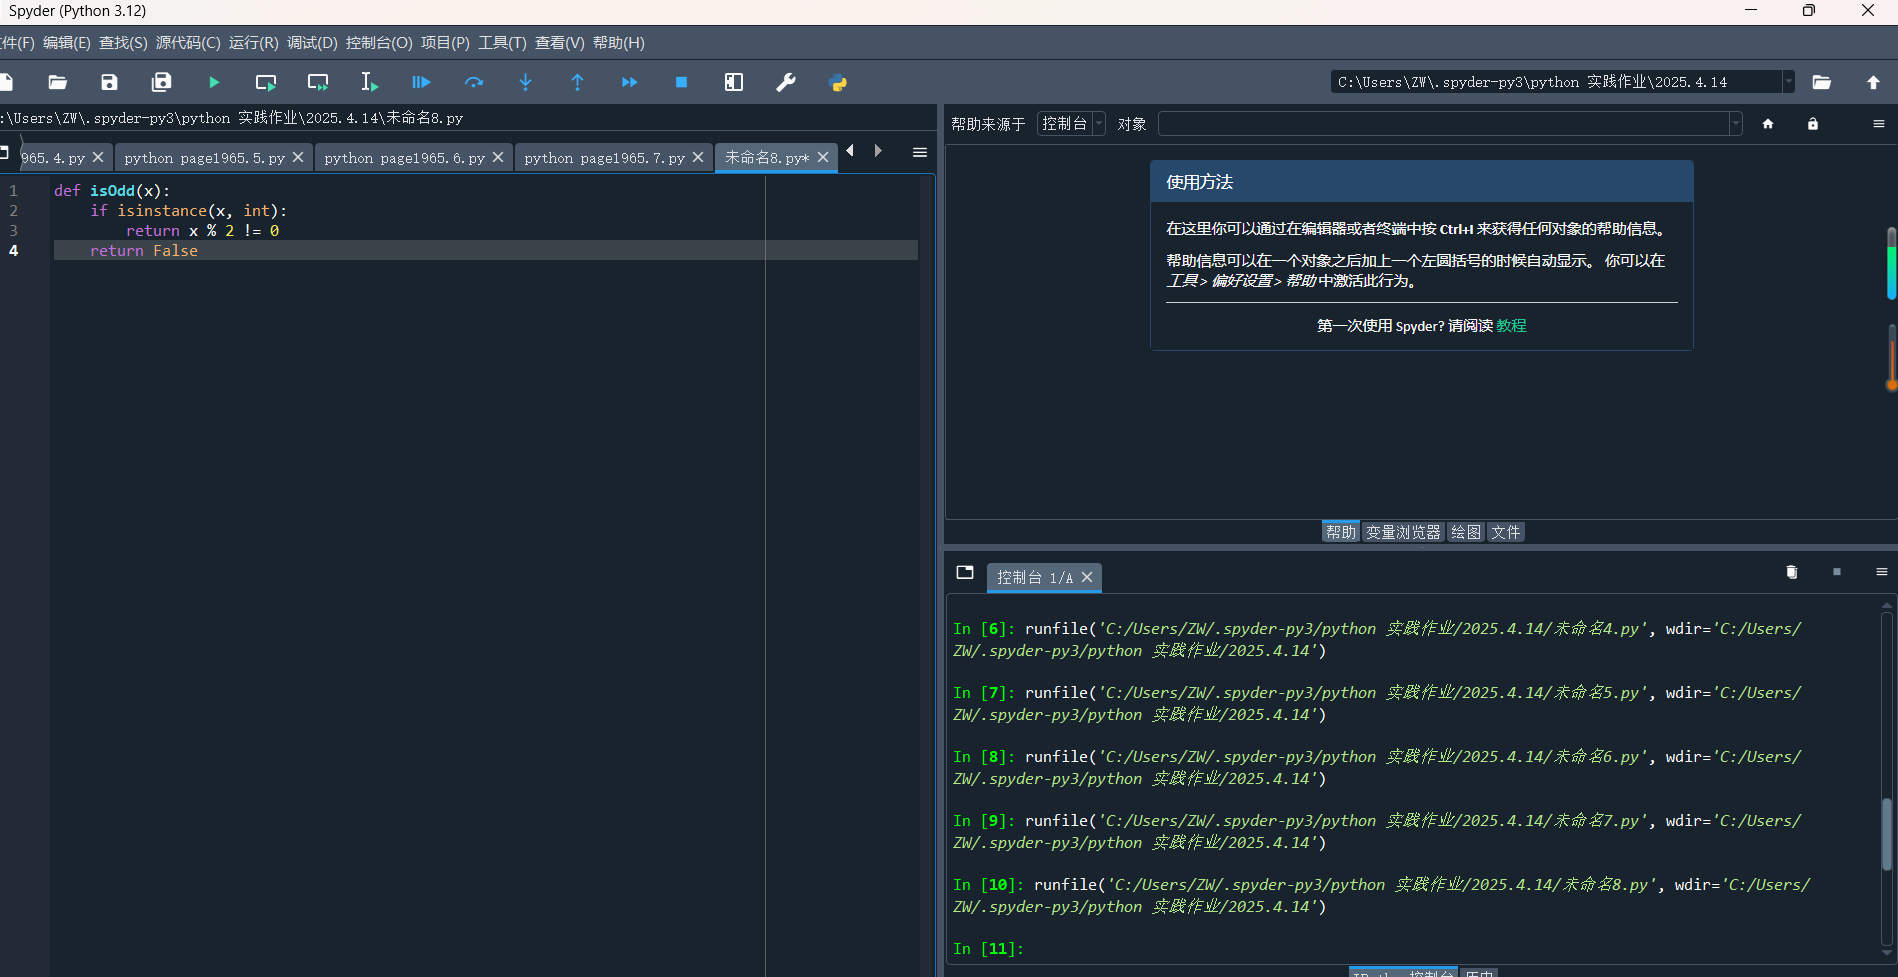Click the Save file icon
The width and height of the screenshot is (1898, 977).
point(109,82)
